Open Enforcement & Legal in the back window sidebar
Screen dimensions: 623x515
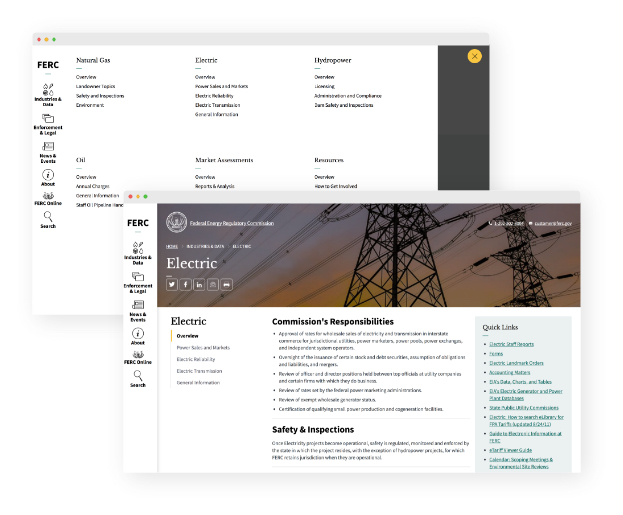(48, 124)
